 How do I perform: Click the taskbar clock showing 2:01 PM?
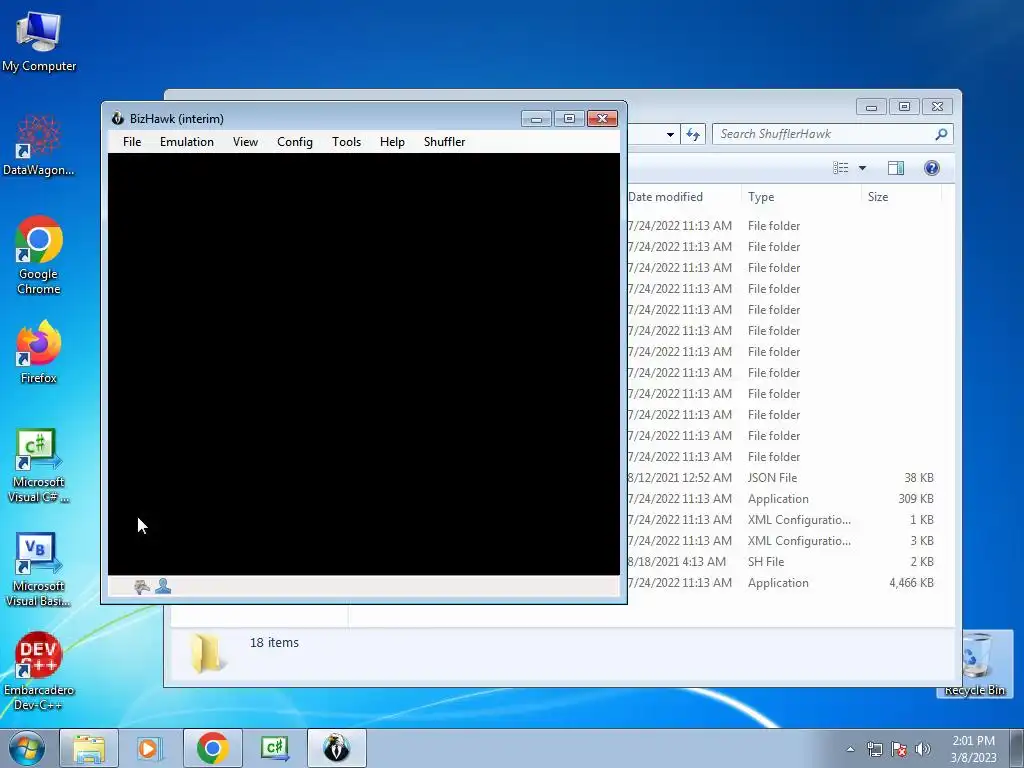[973, 749]
